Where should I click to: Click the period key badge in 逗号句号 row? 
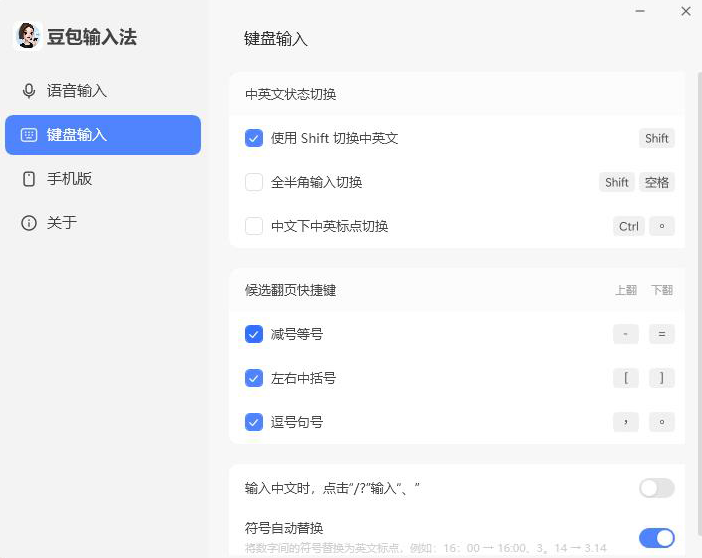click(662, 422)
